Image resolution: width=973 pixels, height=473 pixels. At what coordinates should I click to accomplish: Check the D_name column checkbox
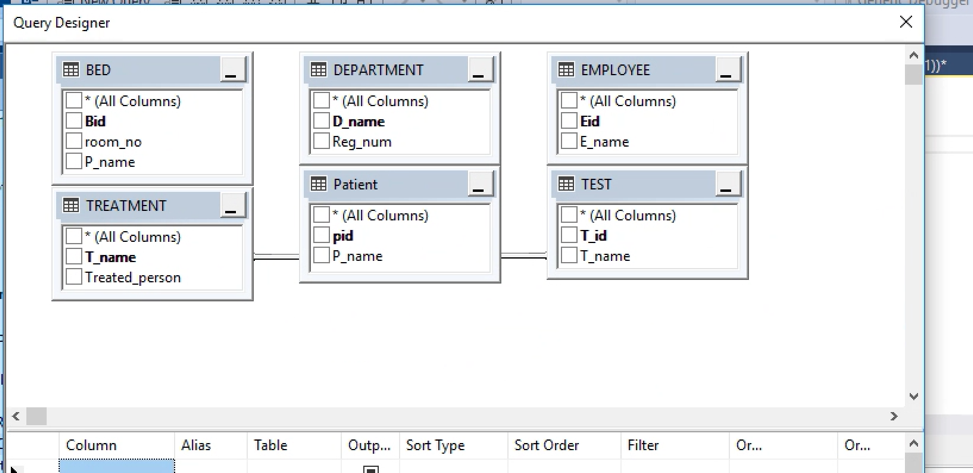point(321,120)
